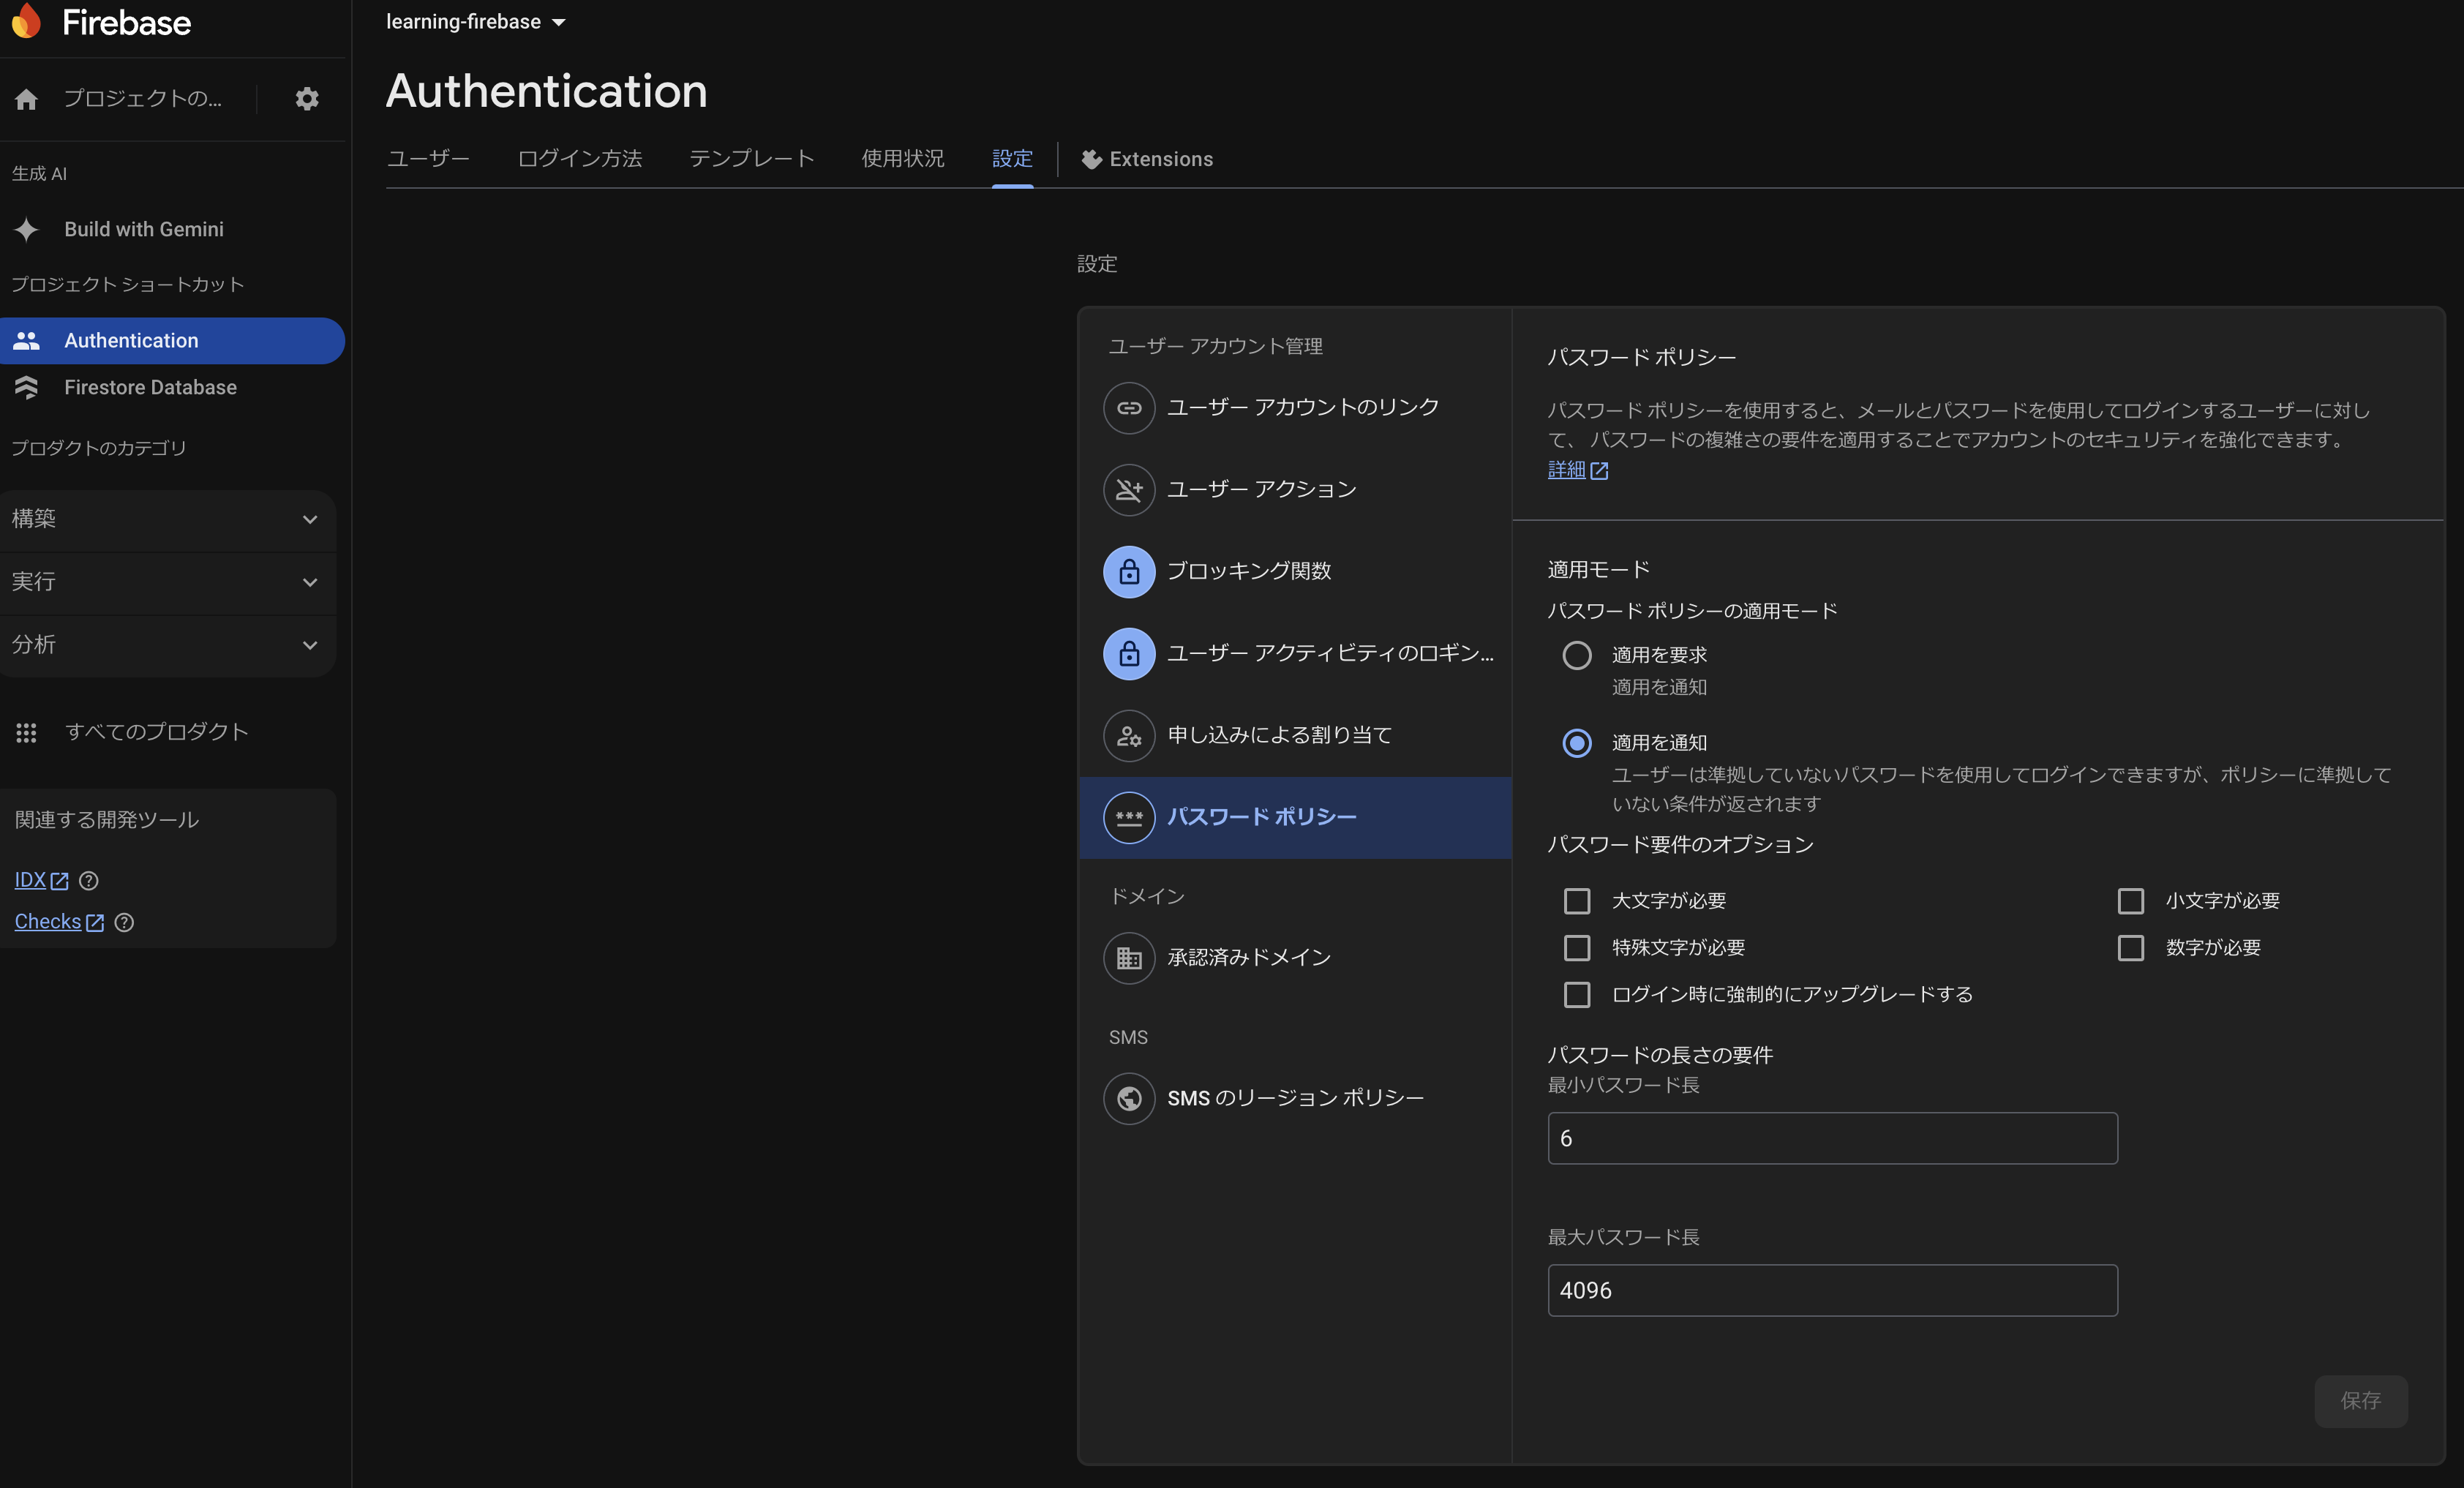Open the user account link icon

pyautogui.click(x=1129, y=407)
